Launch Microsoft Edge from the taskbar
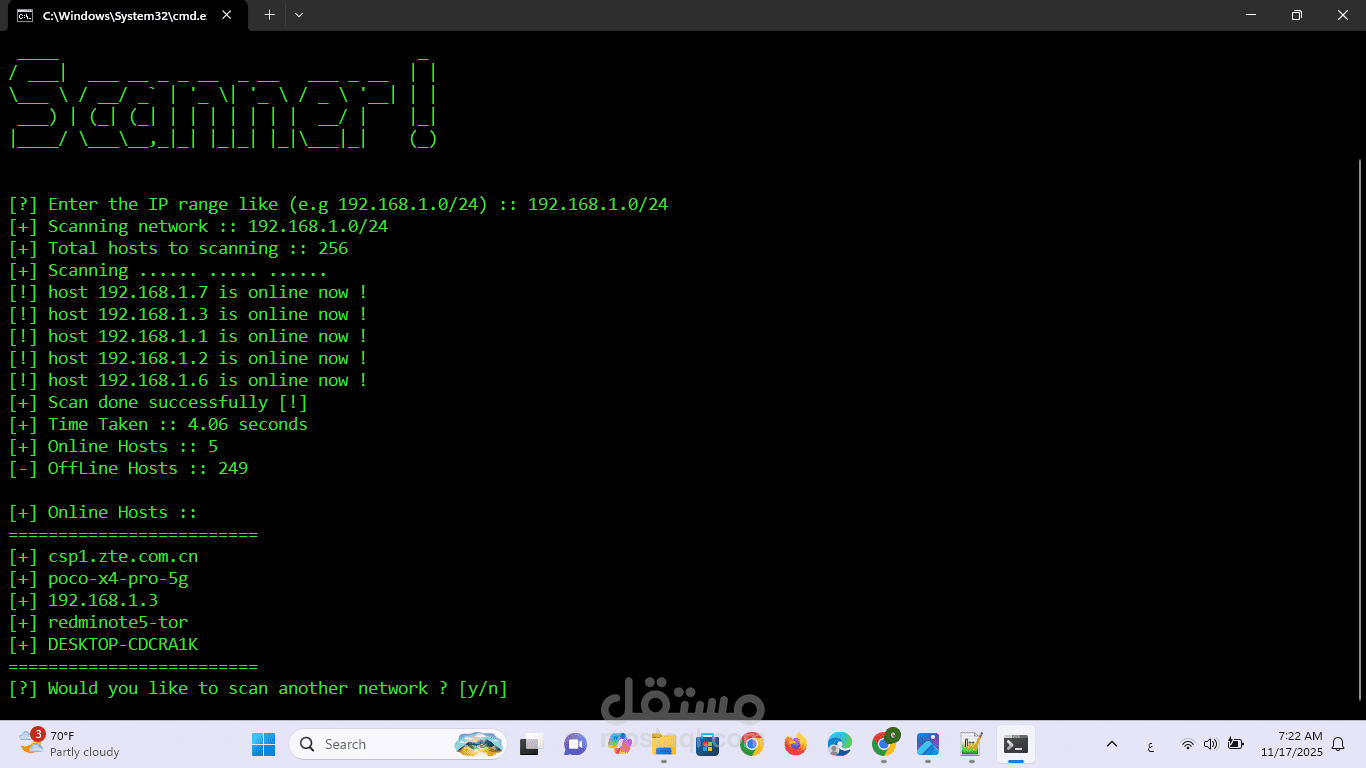Viewport: 1366px width, 768px height. coord(840,744)
